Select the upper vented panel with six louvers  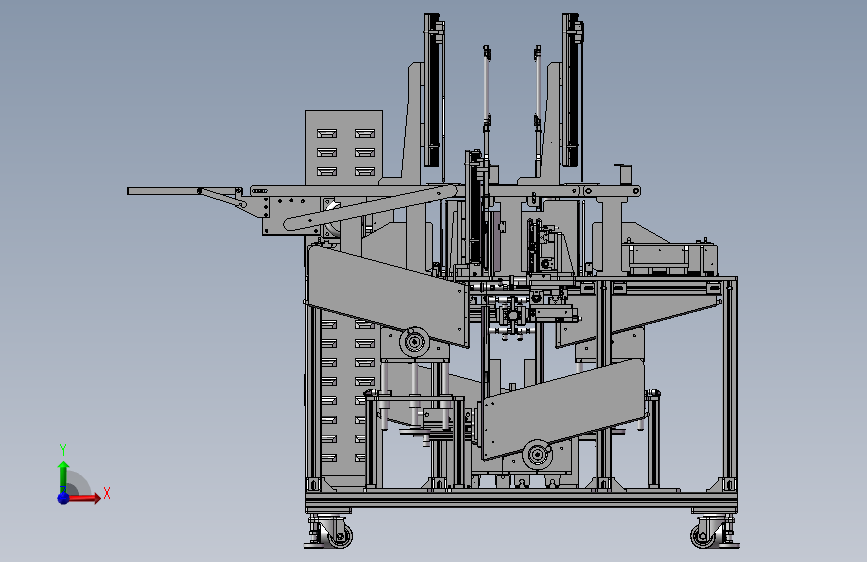[344, 147]
